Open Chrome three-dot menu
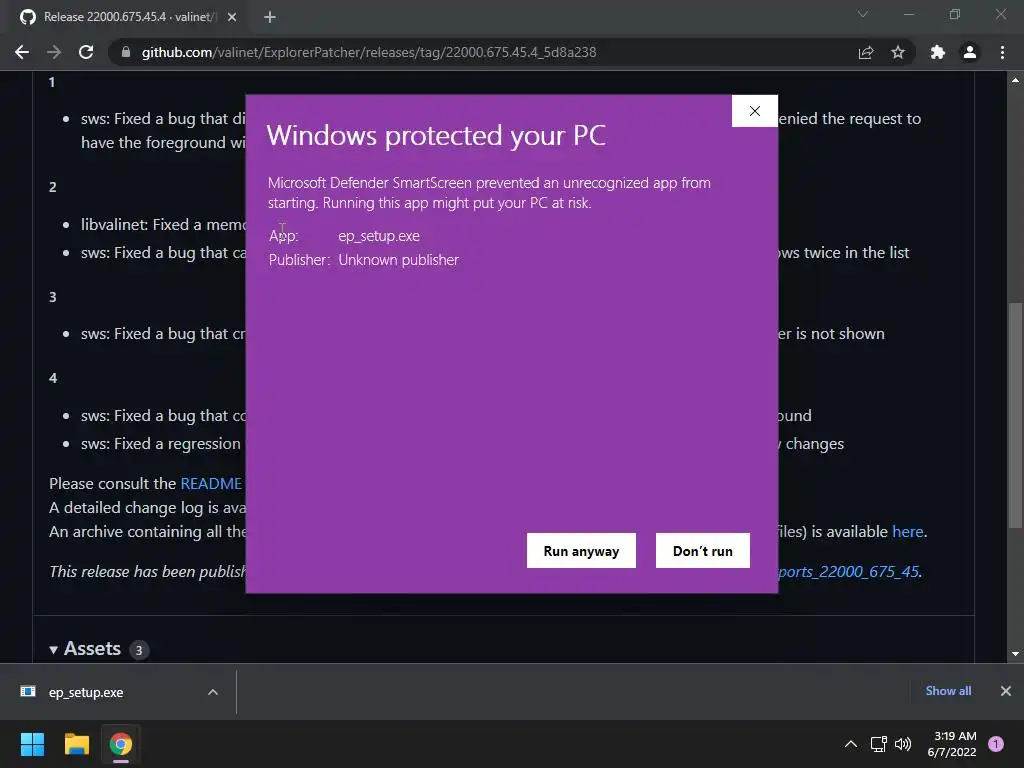The height and width of the screenshot is (768, 1024). point(1002,52)
